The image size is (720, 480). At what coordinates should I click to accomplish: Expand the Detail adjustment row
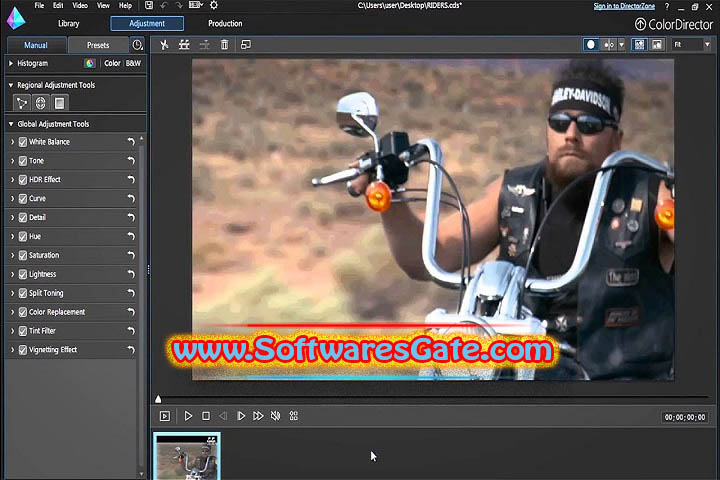point(12,217)
